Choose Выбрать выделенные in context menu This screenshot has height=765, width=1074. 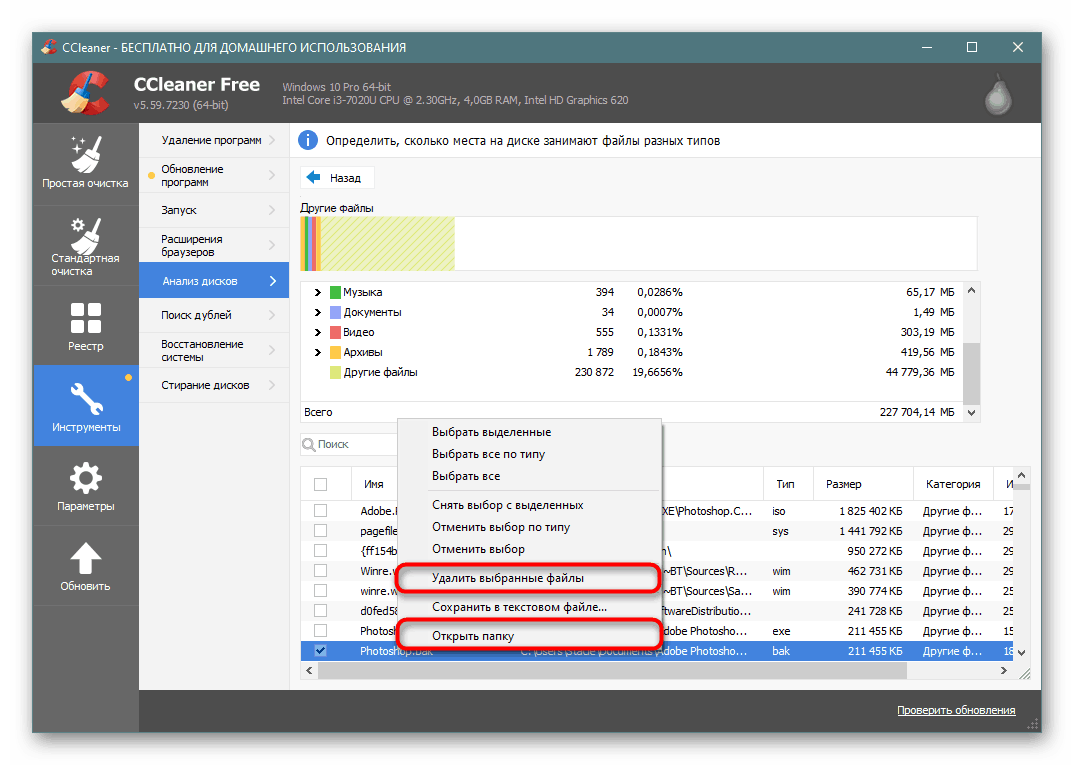click(x=529, y=432)
